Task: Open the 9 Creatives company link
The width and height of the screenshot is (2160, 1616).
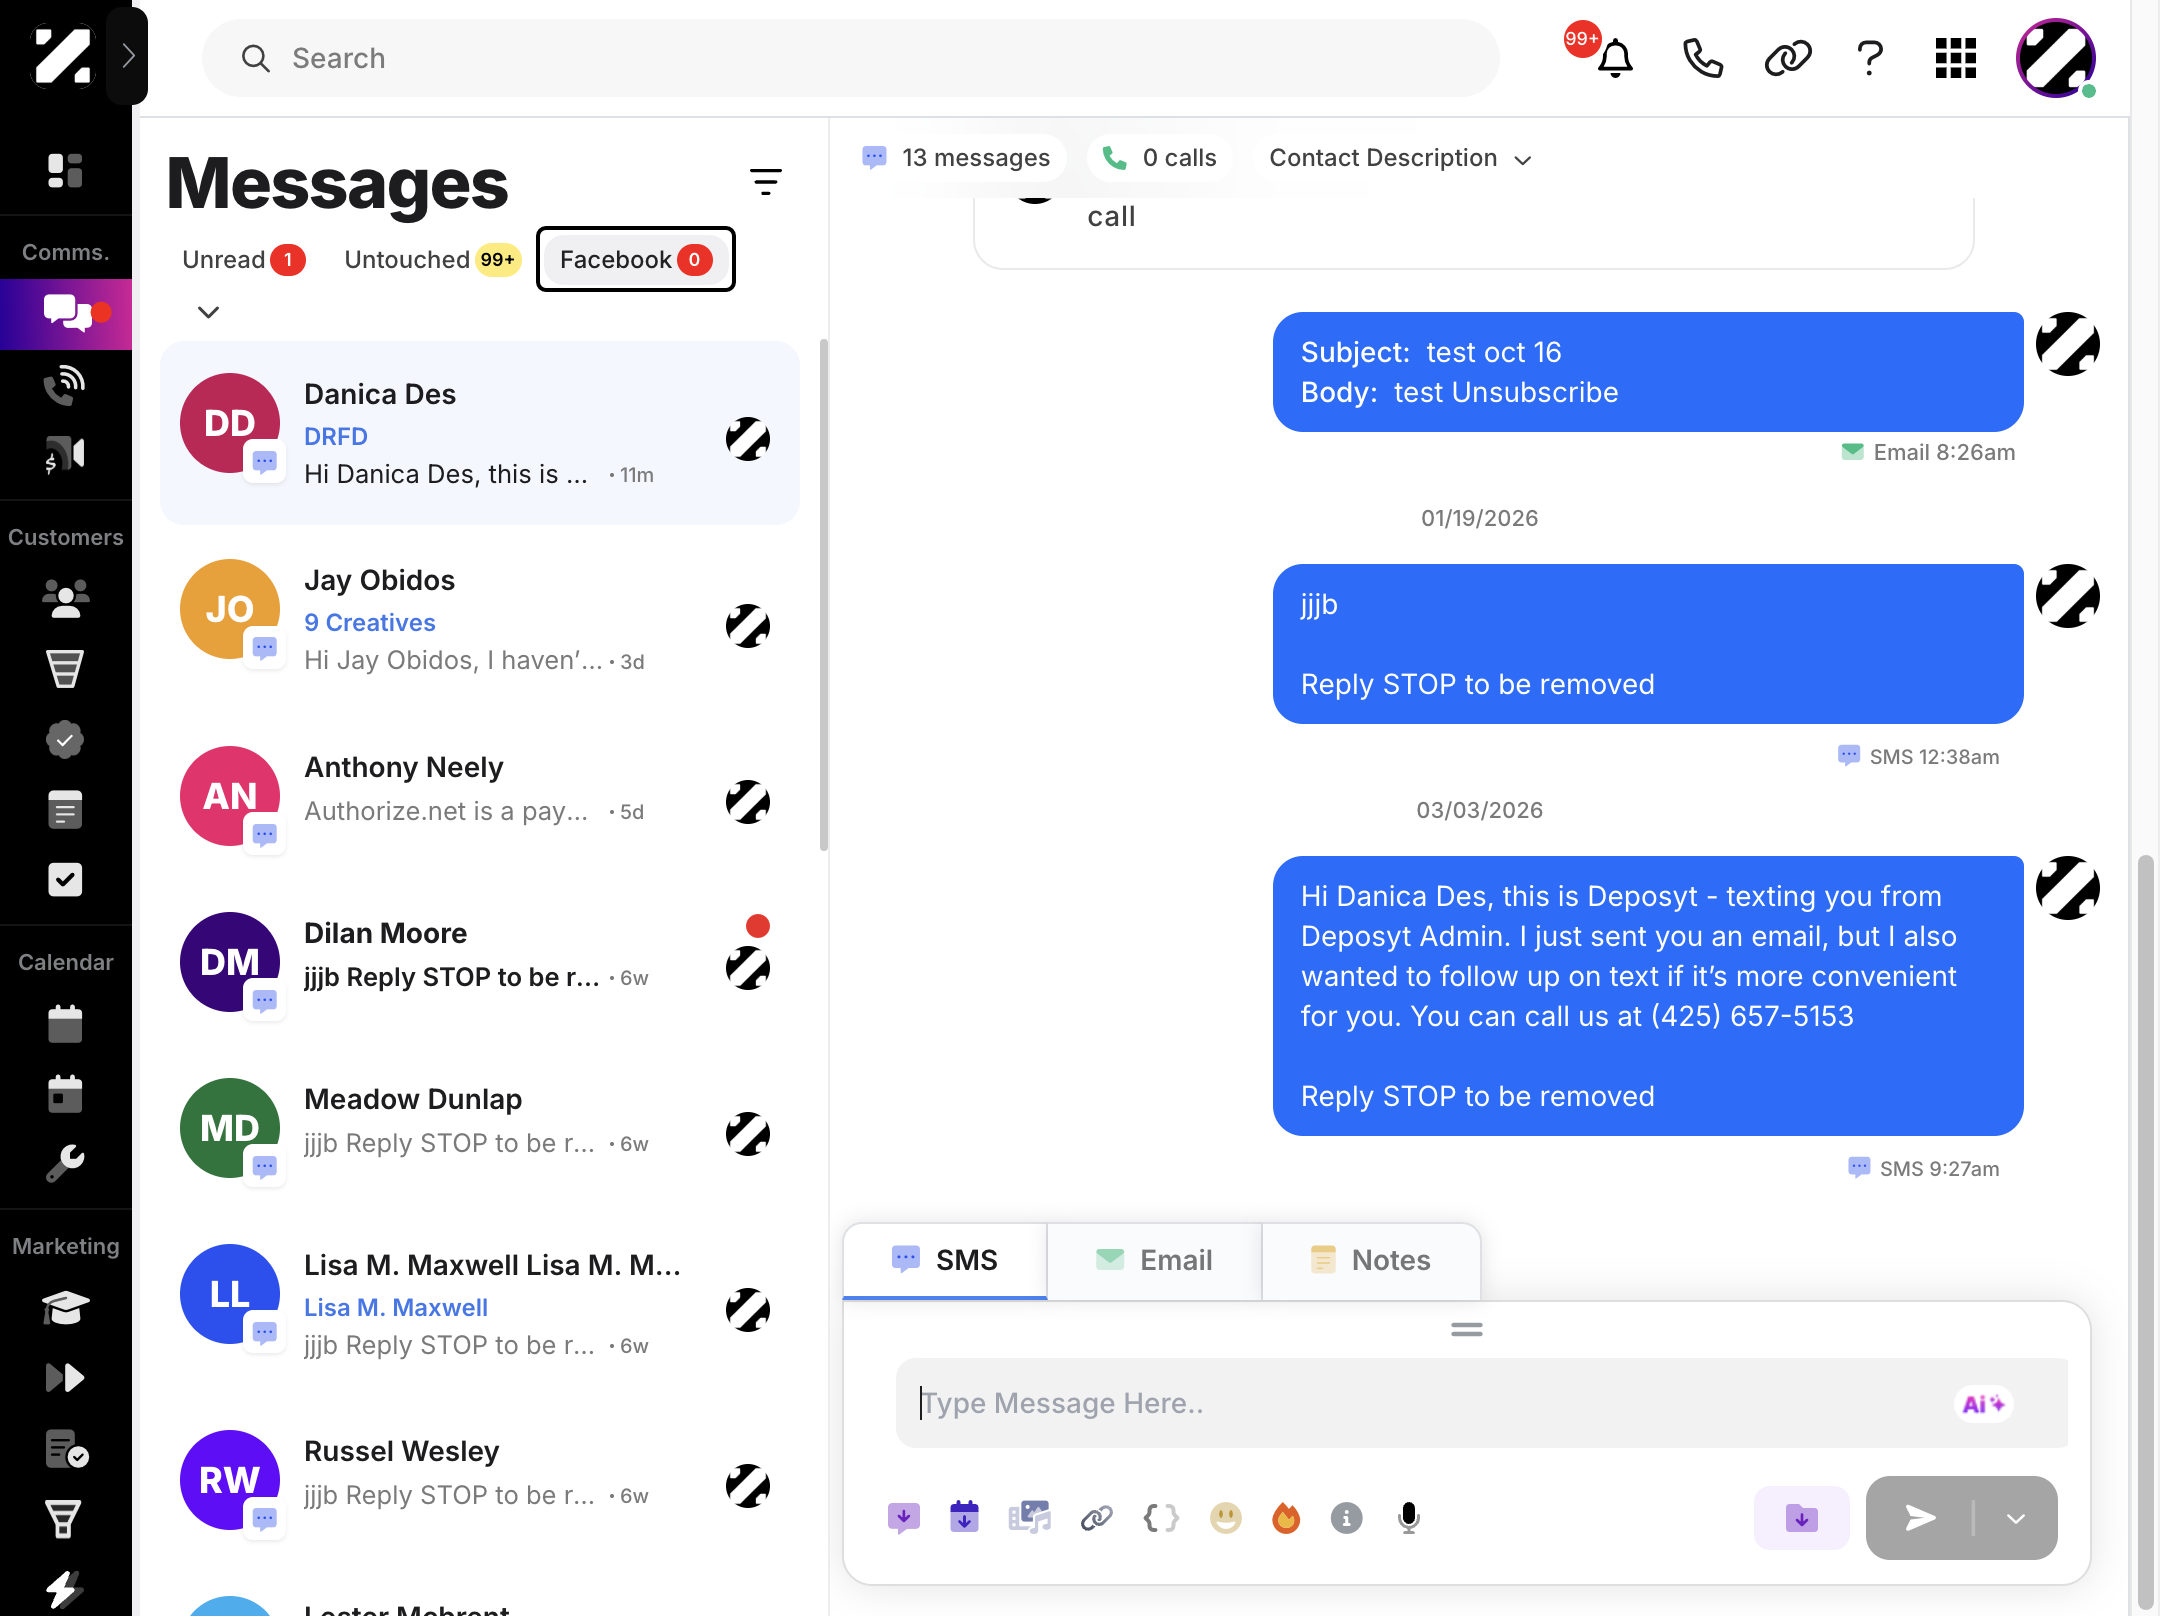Action: (x=370, y=622)
